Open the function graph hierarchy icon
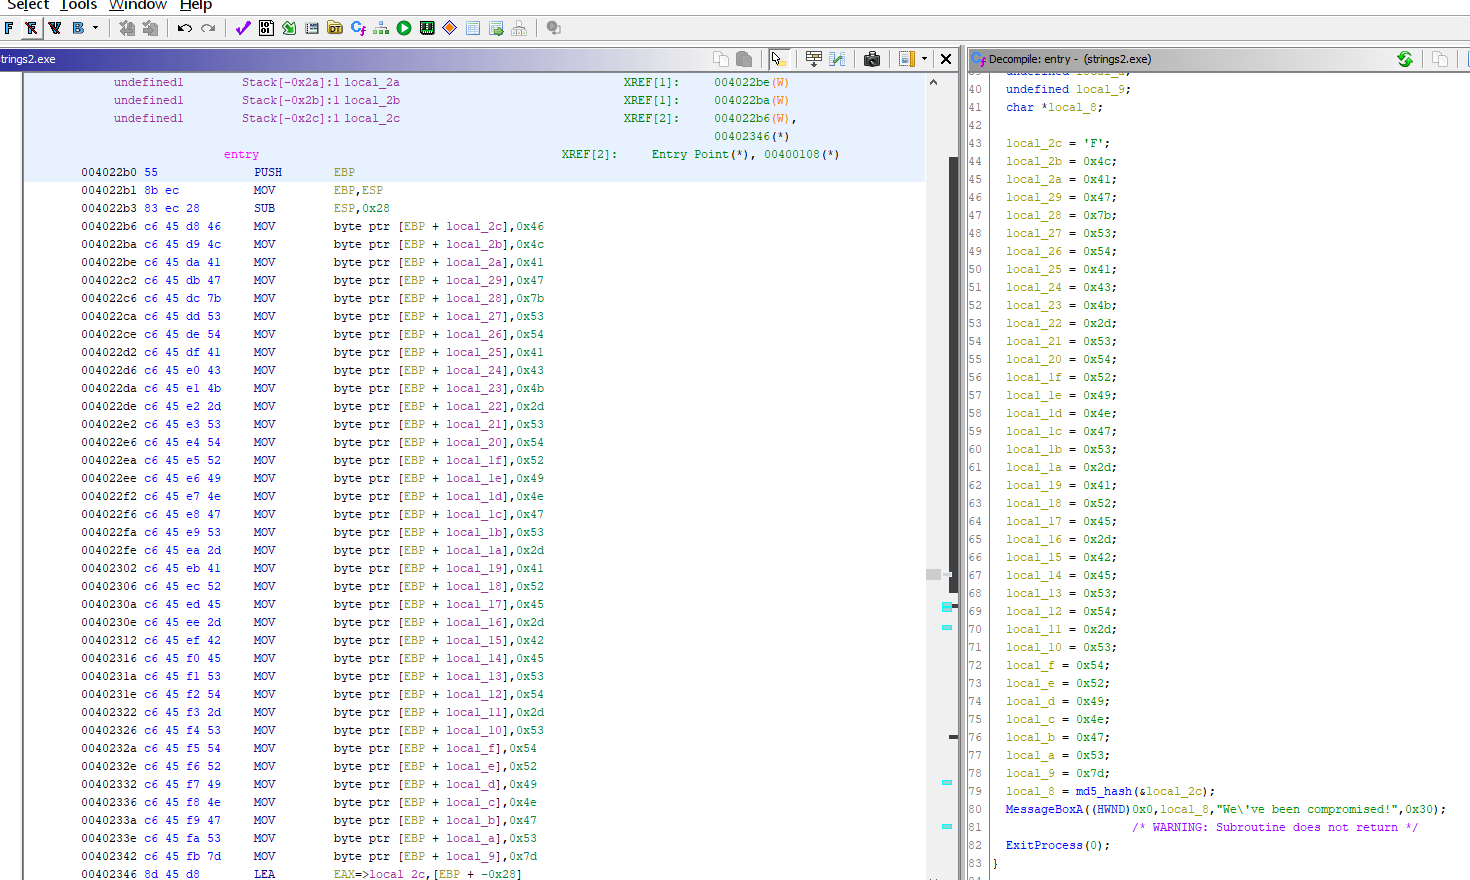The image size is (1470, 880). [381, 28]
